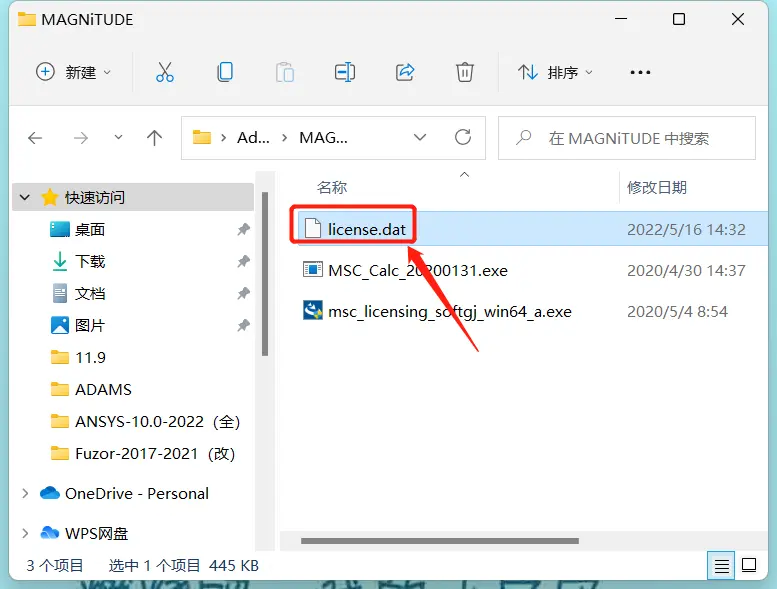Open 文档 in quick access
Viewport: 777px width, 589px height.
(90, 294)
